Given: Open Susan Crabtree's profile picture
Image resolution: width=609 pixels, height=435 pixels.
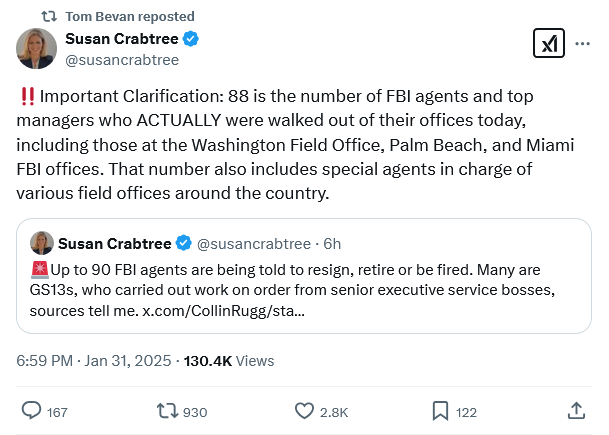Looking at the screenshot, I should [36, 49].
